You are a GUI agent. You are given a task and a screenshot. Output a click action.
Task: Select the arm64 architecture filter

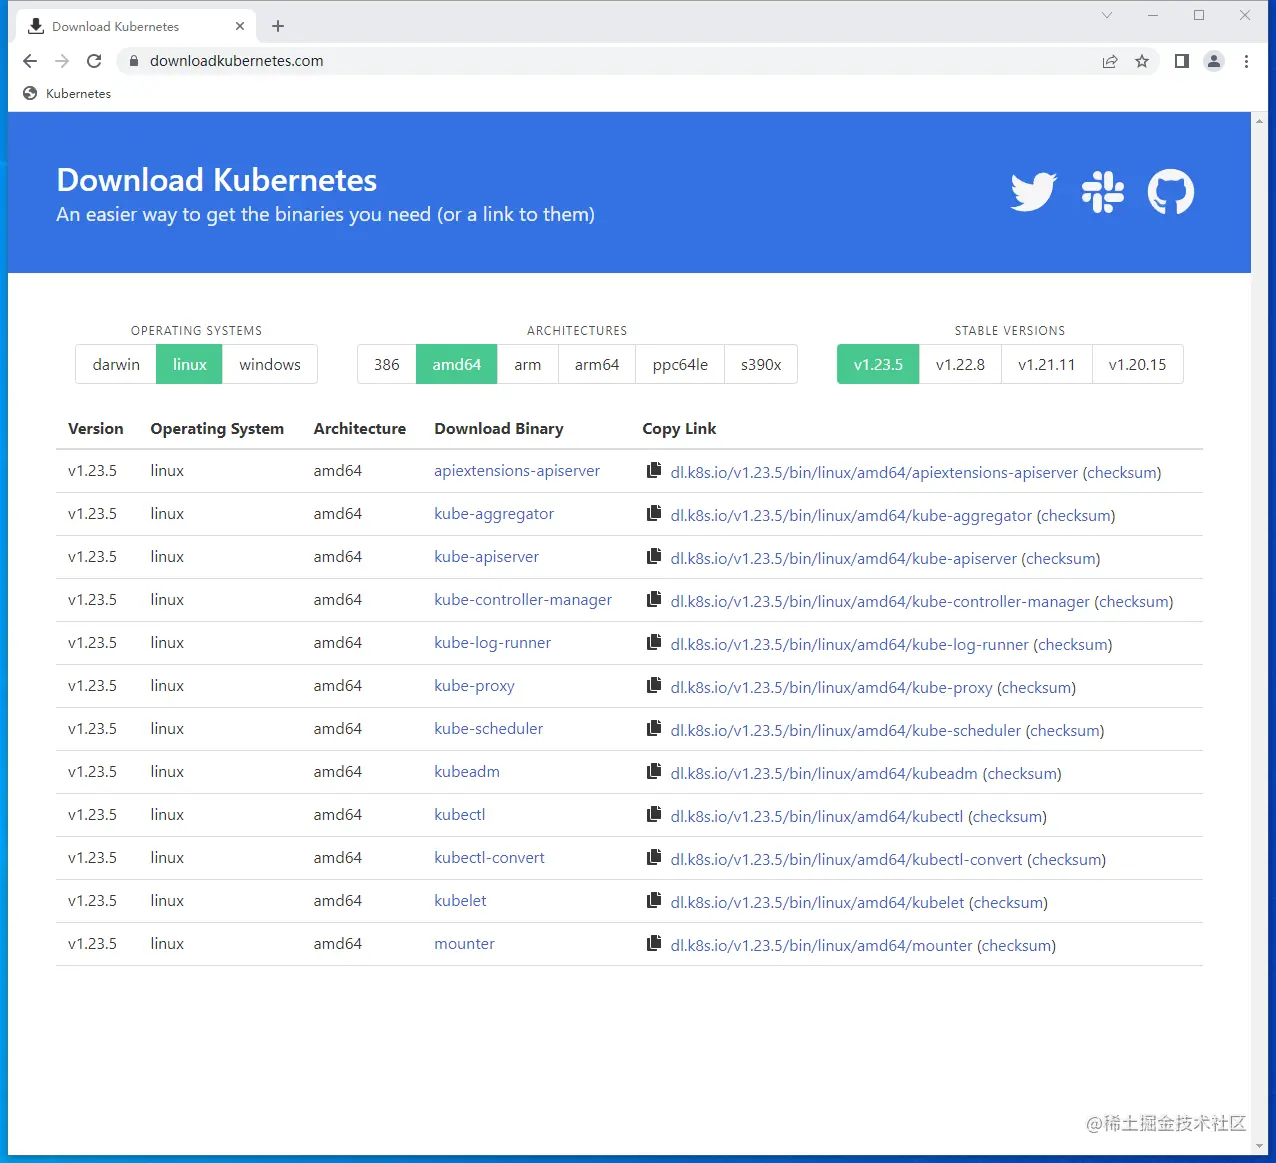pyautogui.click(x=597, y=364)
